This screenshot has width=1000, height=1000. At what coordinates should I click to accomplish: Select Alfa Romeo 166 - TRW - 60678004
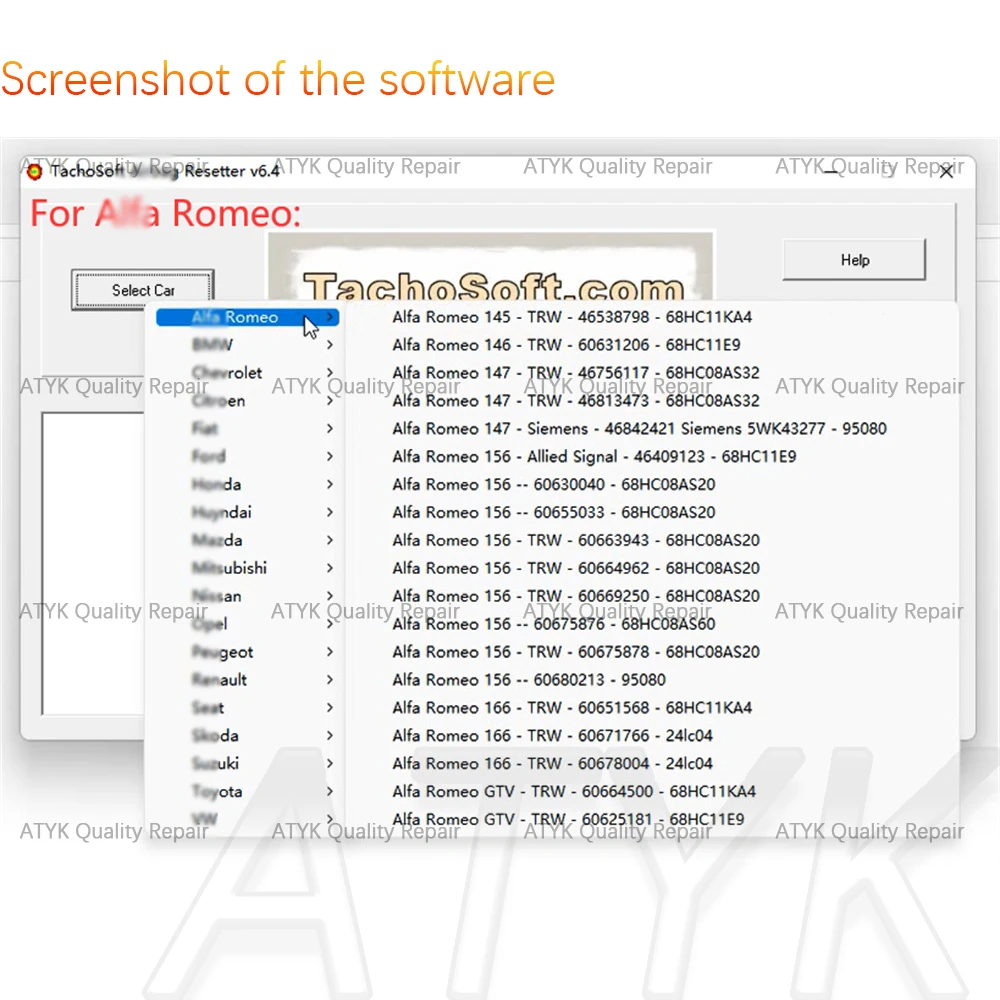pyautogui.click(x=552, y=763)
